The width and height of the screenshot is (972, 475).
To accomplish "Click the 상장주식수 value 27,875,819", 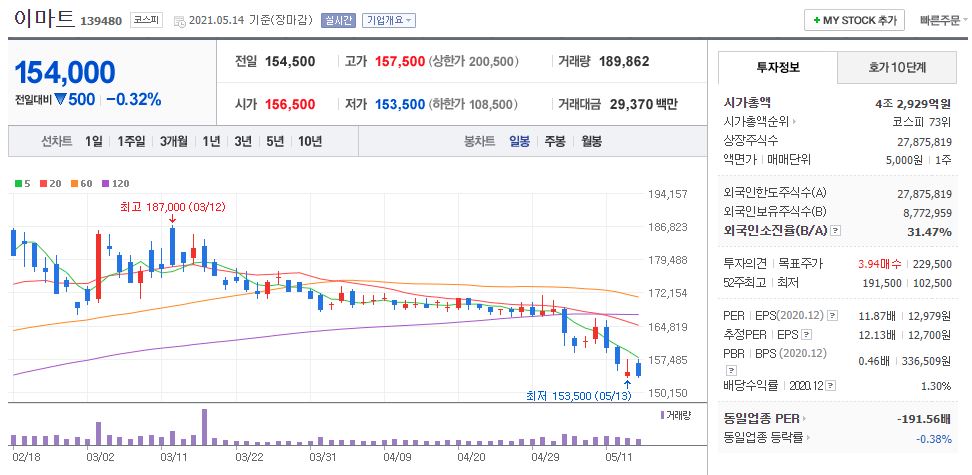I will tap(924, 141).
